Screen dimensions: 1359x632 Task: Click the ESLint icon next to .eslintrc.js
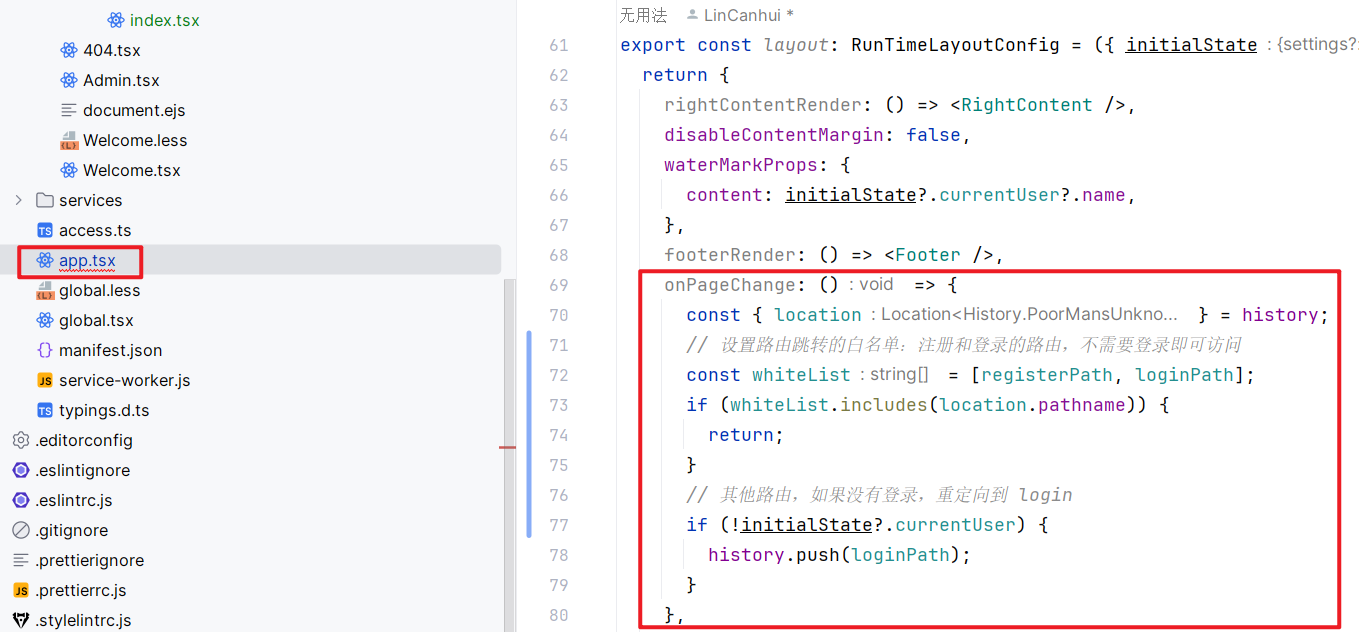point(21,500)
